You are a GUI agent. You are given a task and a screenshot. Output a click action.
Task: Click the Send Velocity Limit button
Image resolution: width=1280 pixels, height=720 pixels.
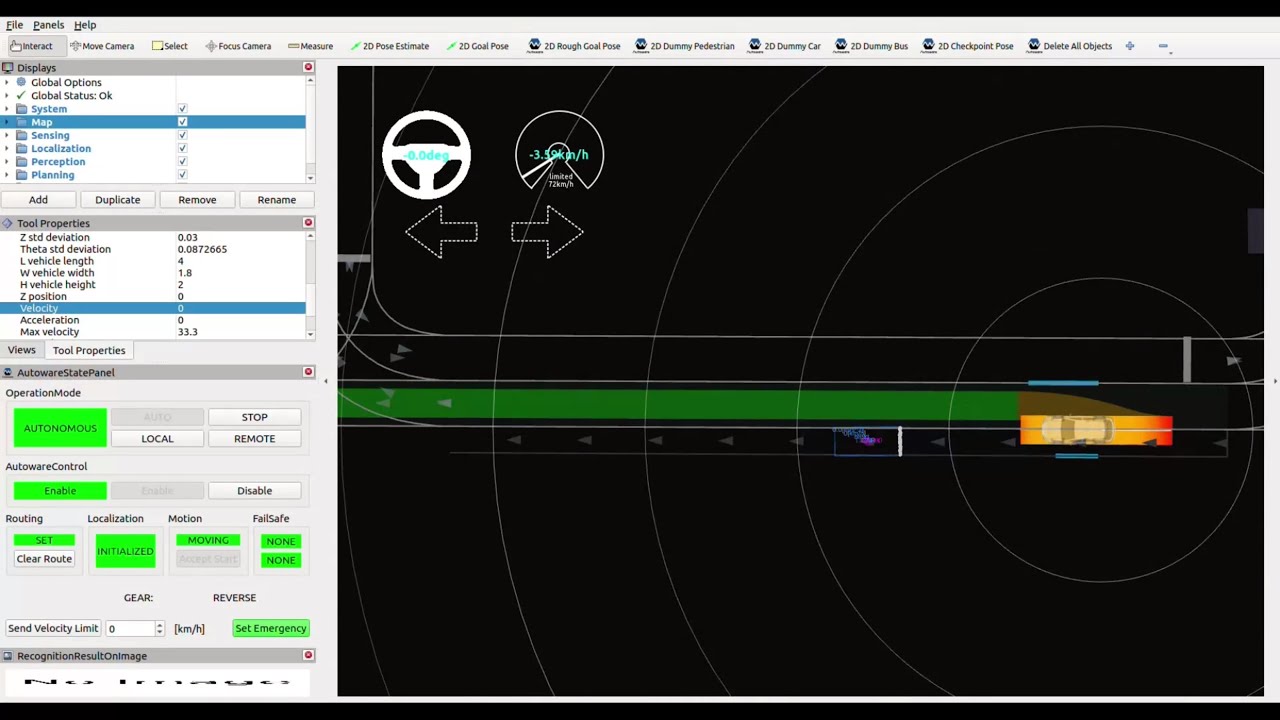point(53,628)
